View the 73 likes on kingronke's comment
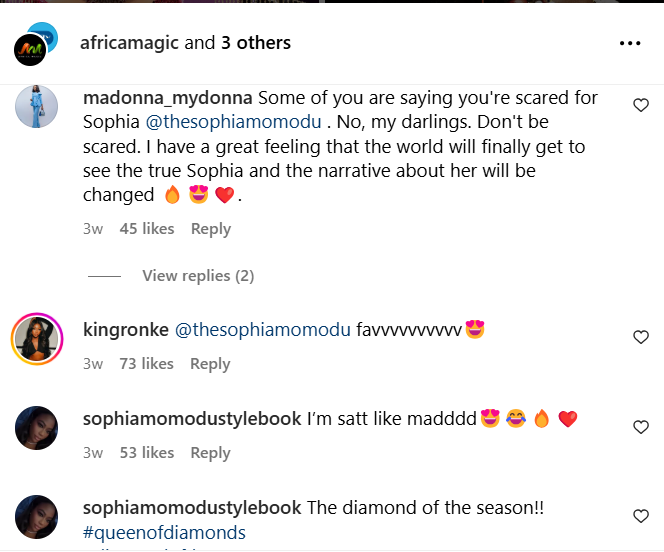The image size is (664, 552). (147, 364)
